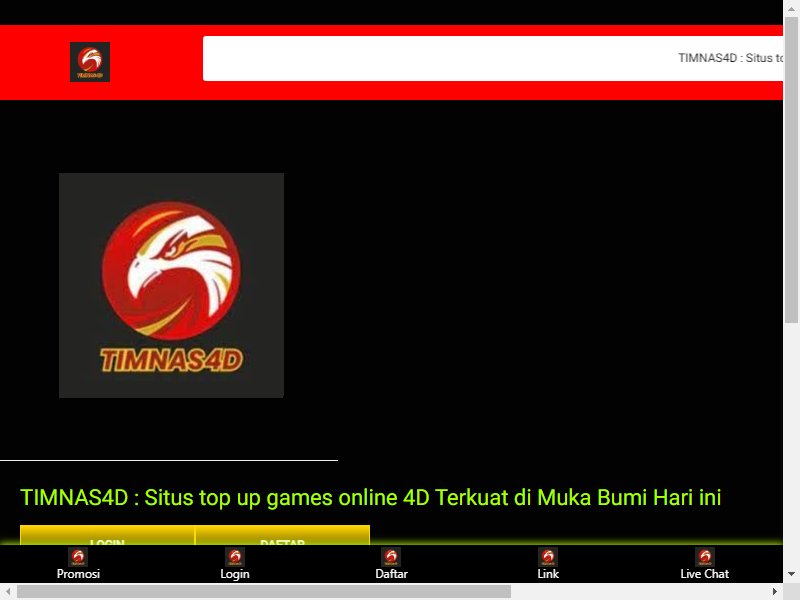Click the yellow DAFTAR button

click(283, 535)
